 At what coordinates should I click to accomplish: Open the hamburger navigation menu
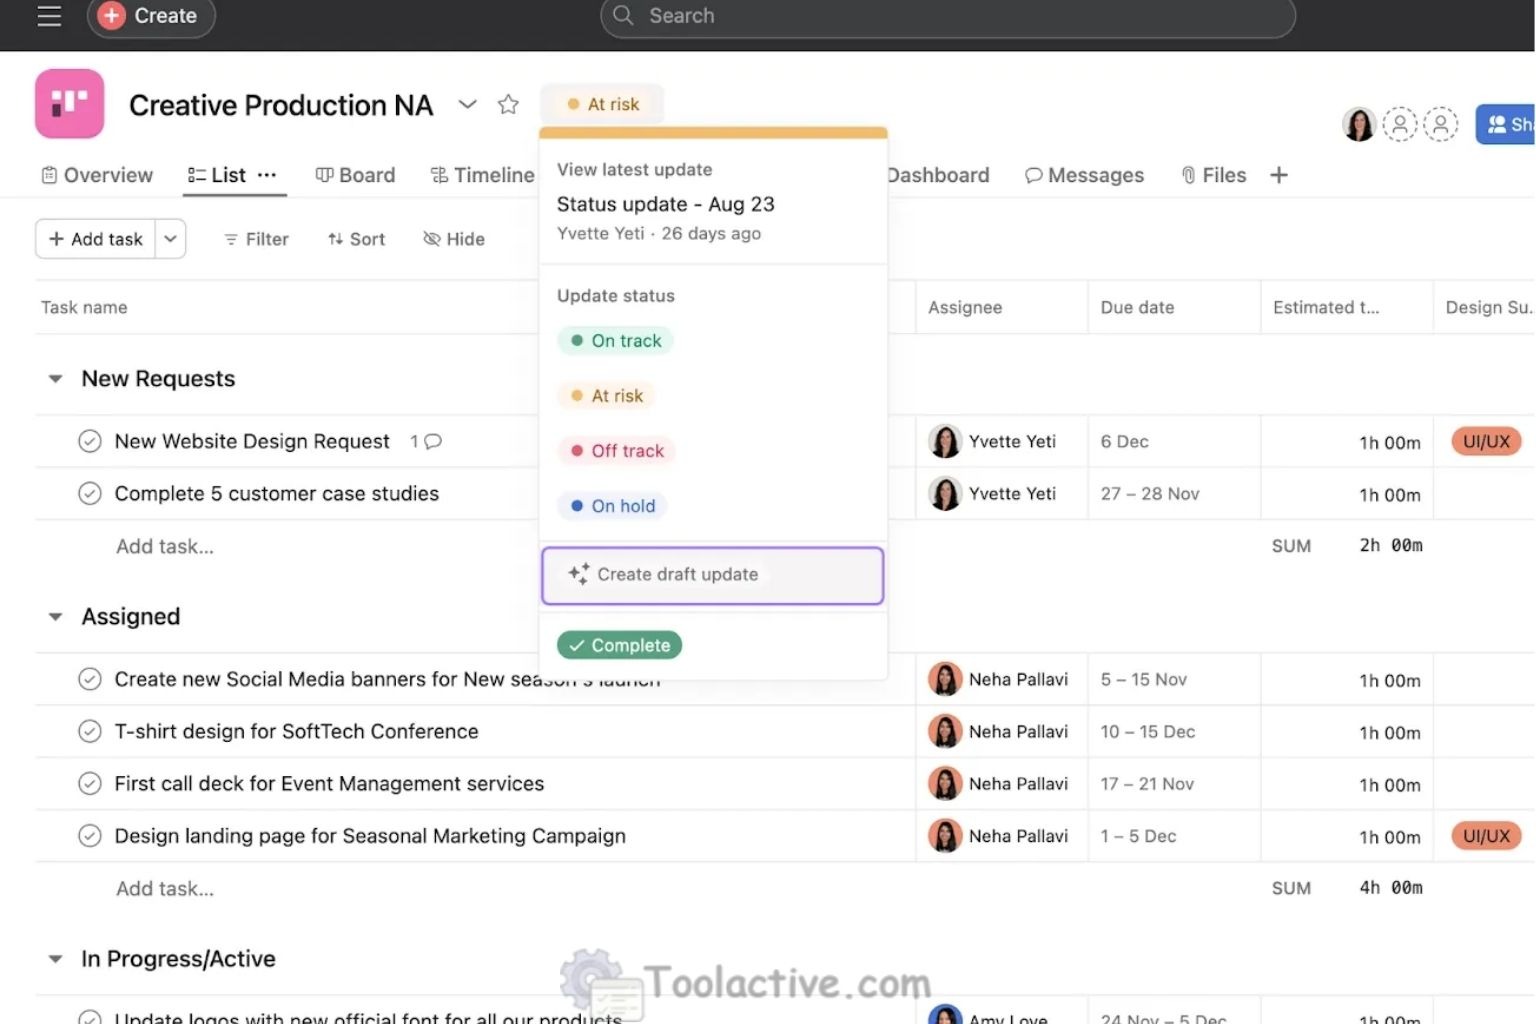tap(47, 15)
